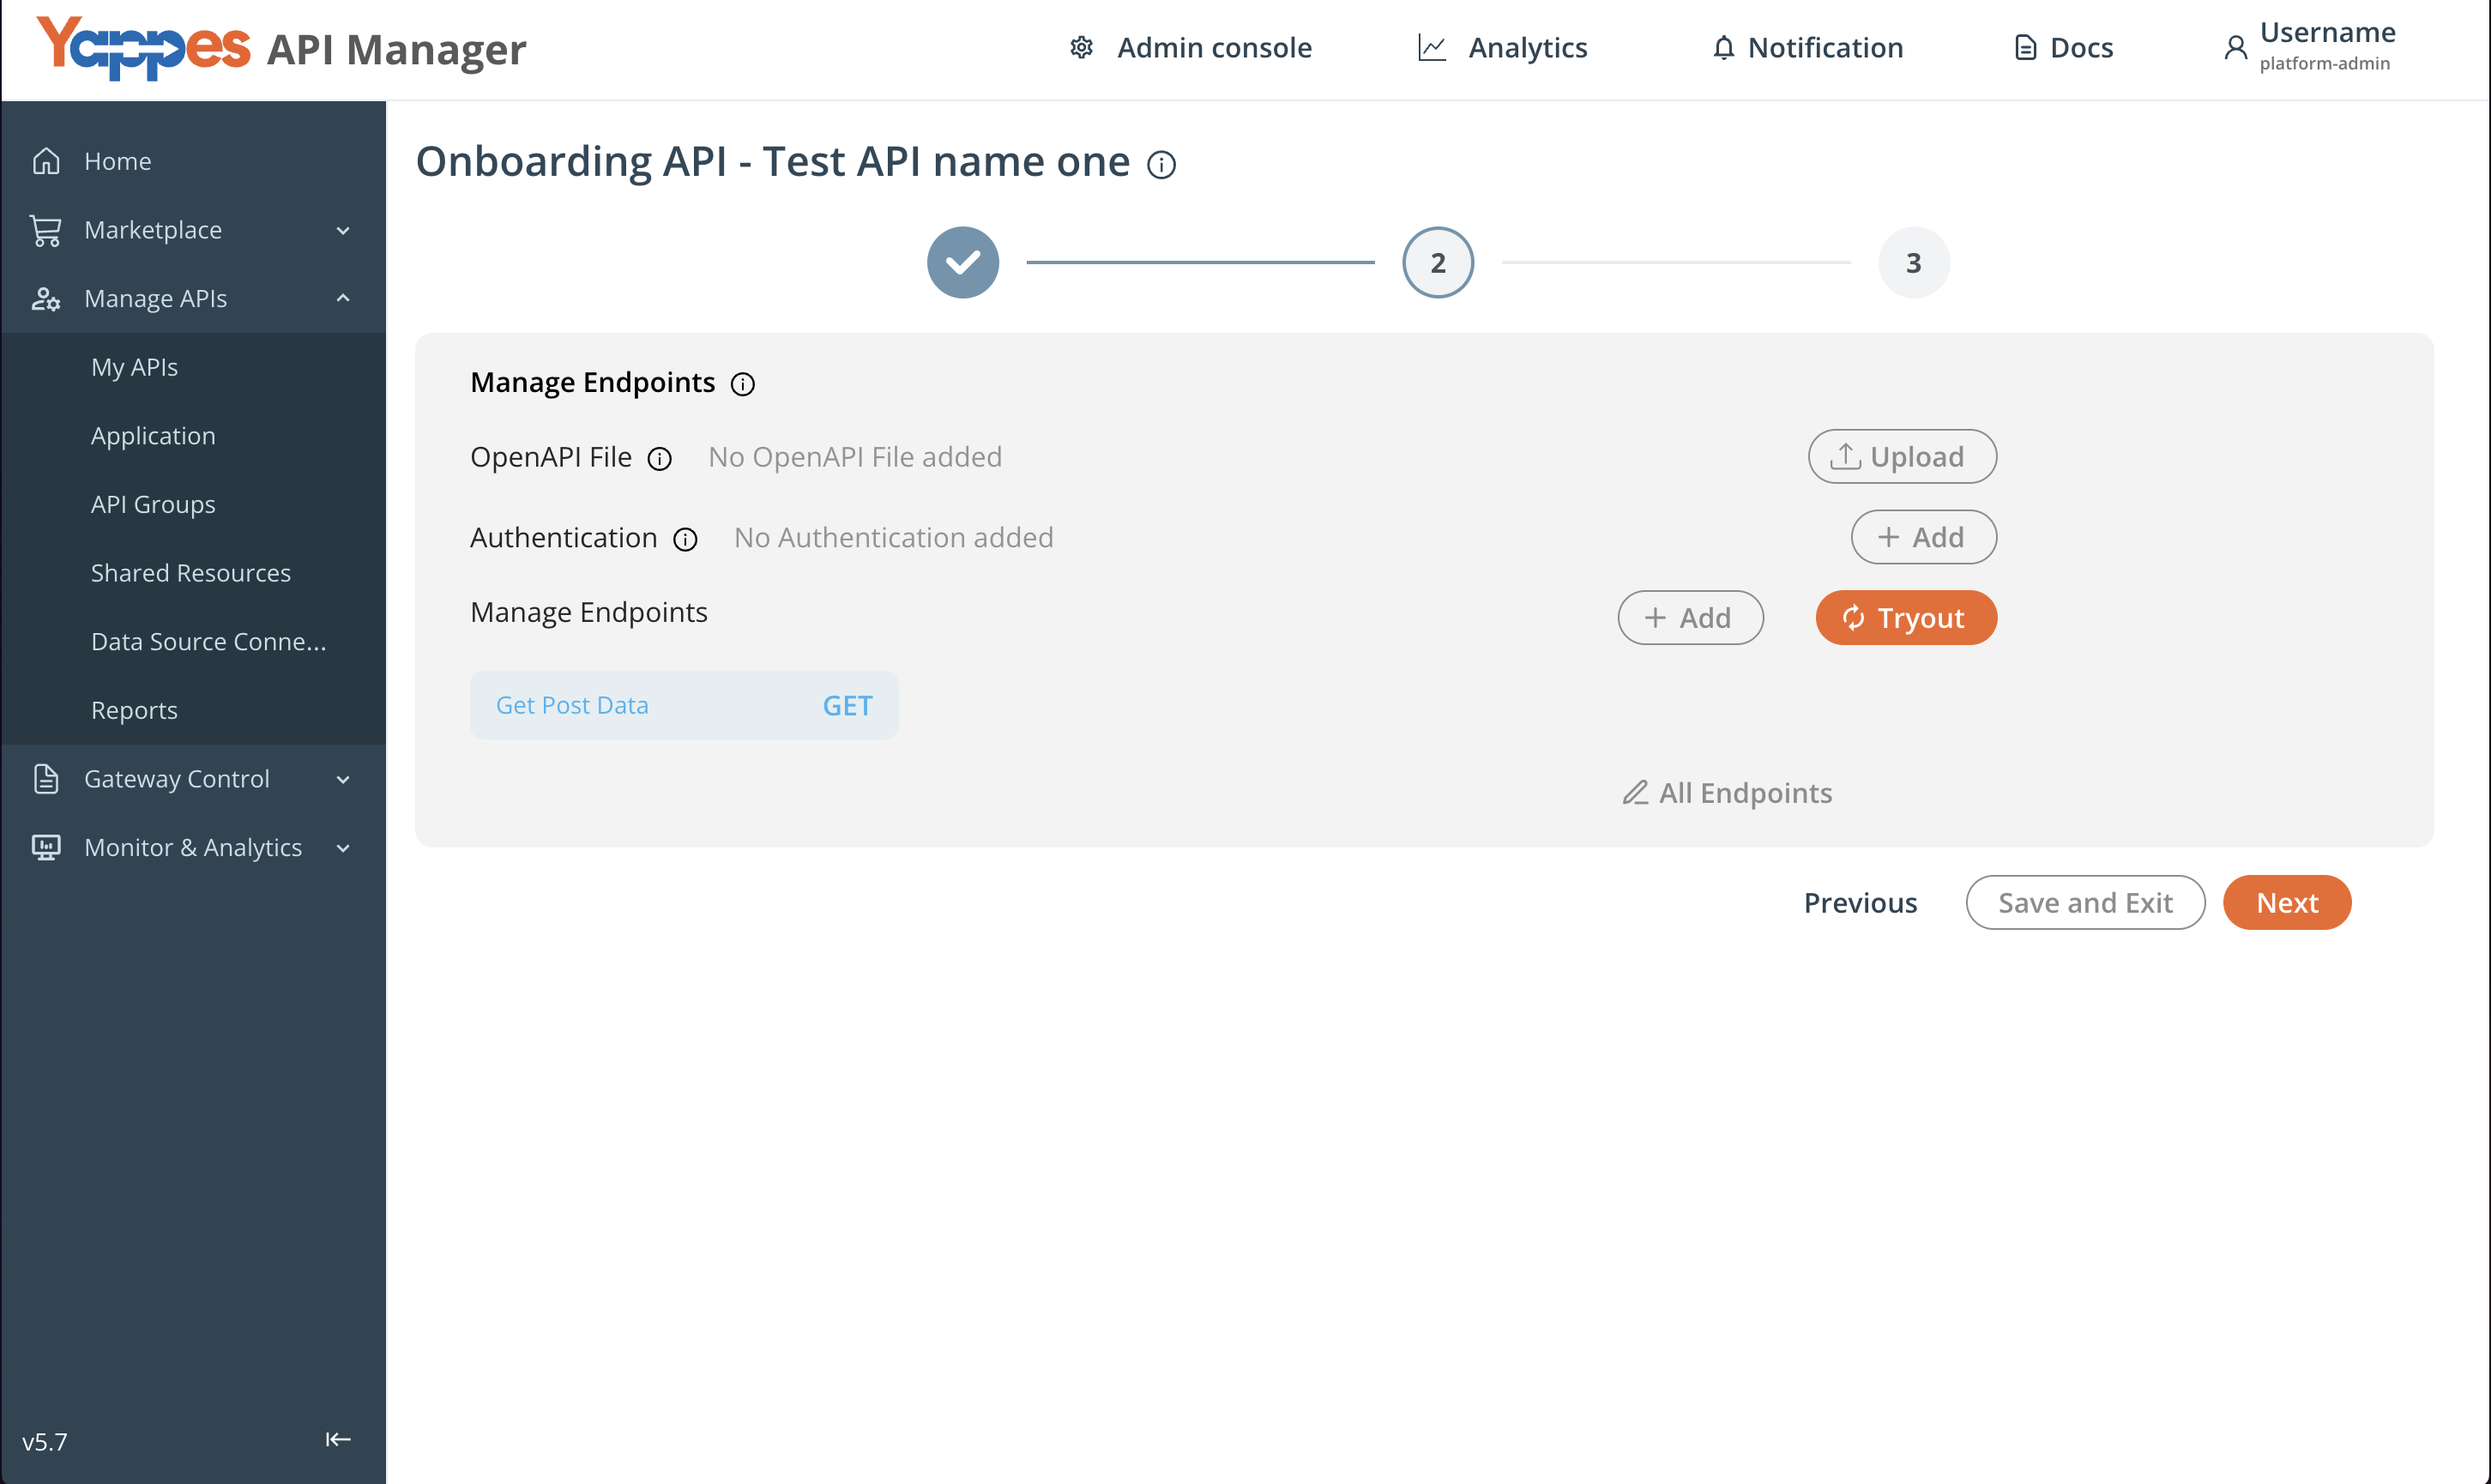2491x1484 pixels.
Task: Click the completed step one checkmark
Action: 963,262
